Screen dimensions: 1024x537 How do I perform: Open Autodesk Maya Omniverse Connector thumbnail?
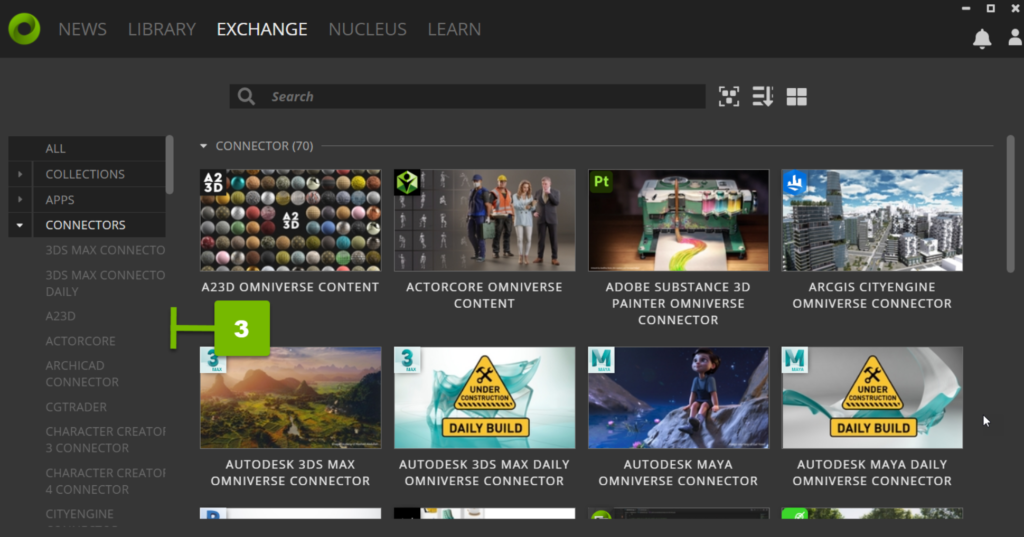coord(678,397)
